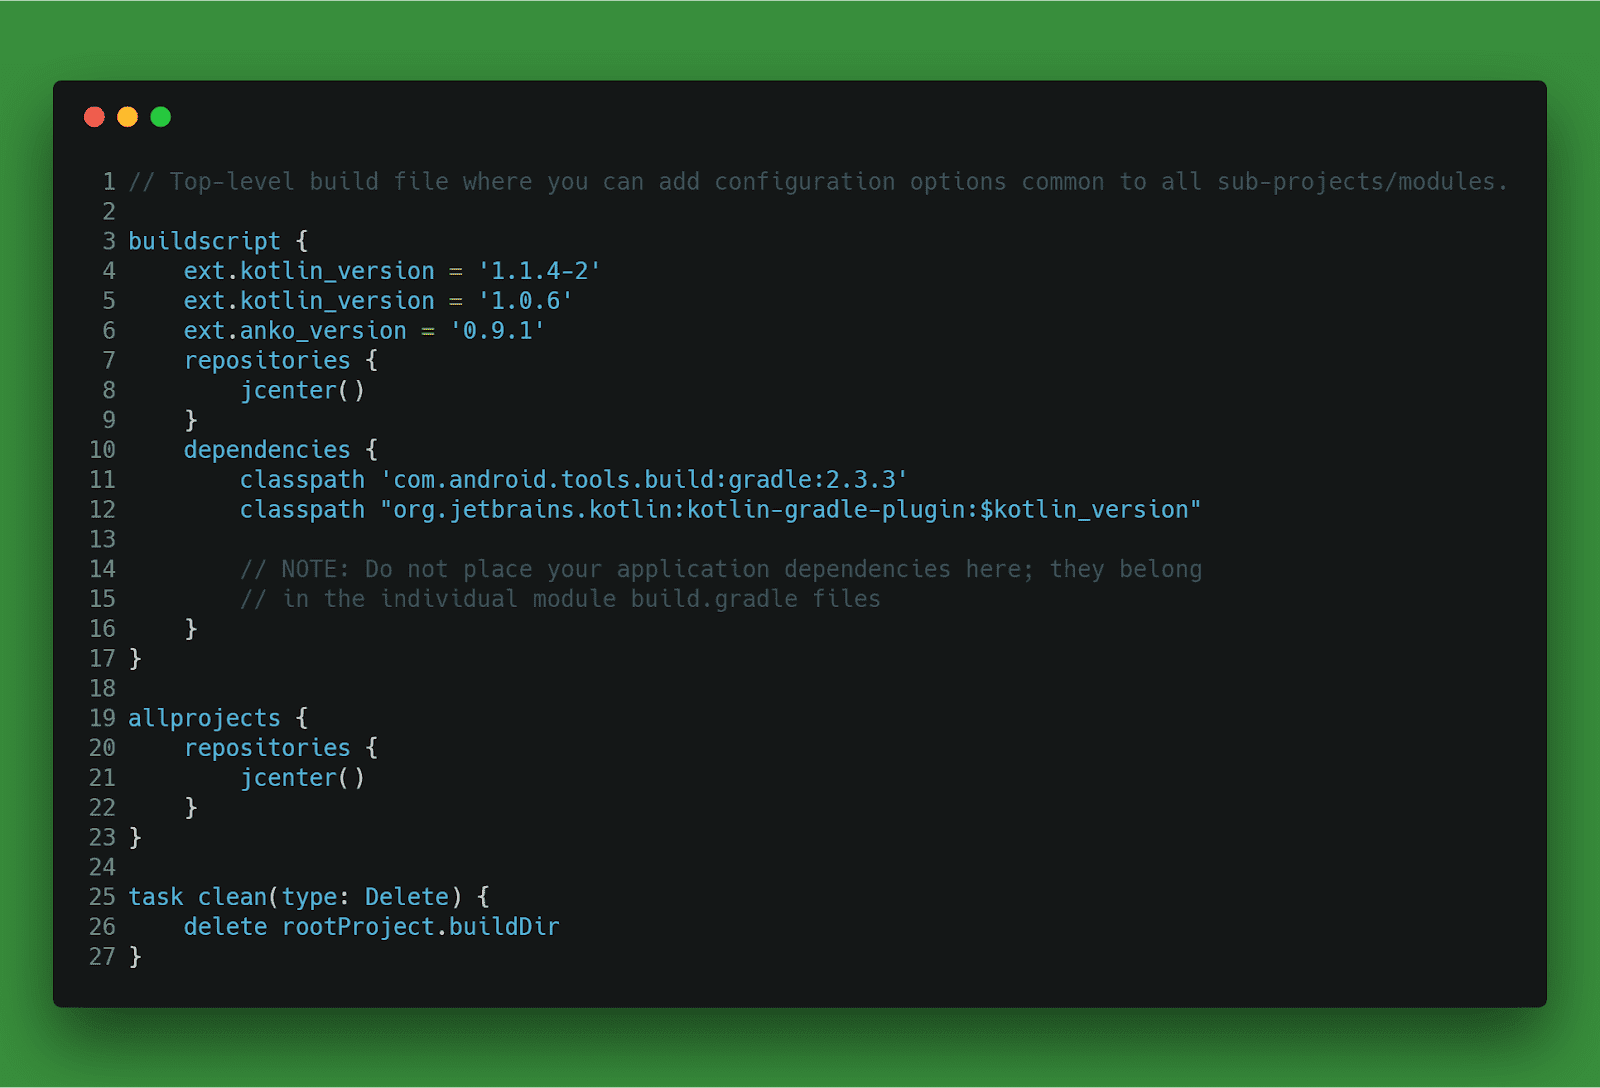Click the '0.9.1' anko version string
Screen dimensions: 1600x1088
click(x=497, y=331)
